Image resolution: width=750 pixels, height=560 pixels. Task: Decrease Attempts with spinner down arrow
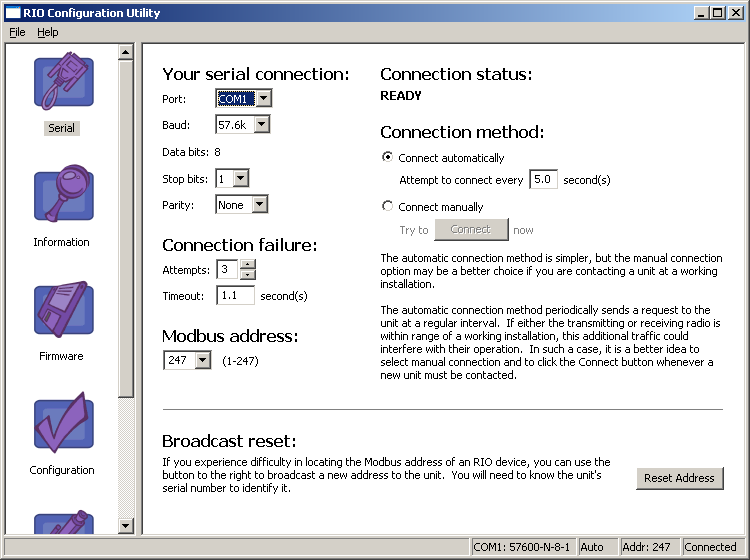pos(247,275)
